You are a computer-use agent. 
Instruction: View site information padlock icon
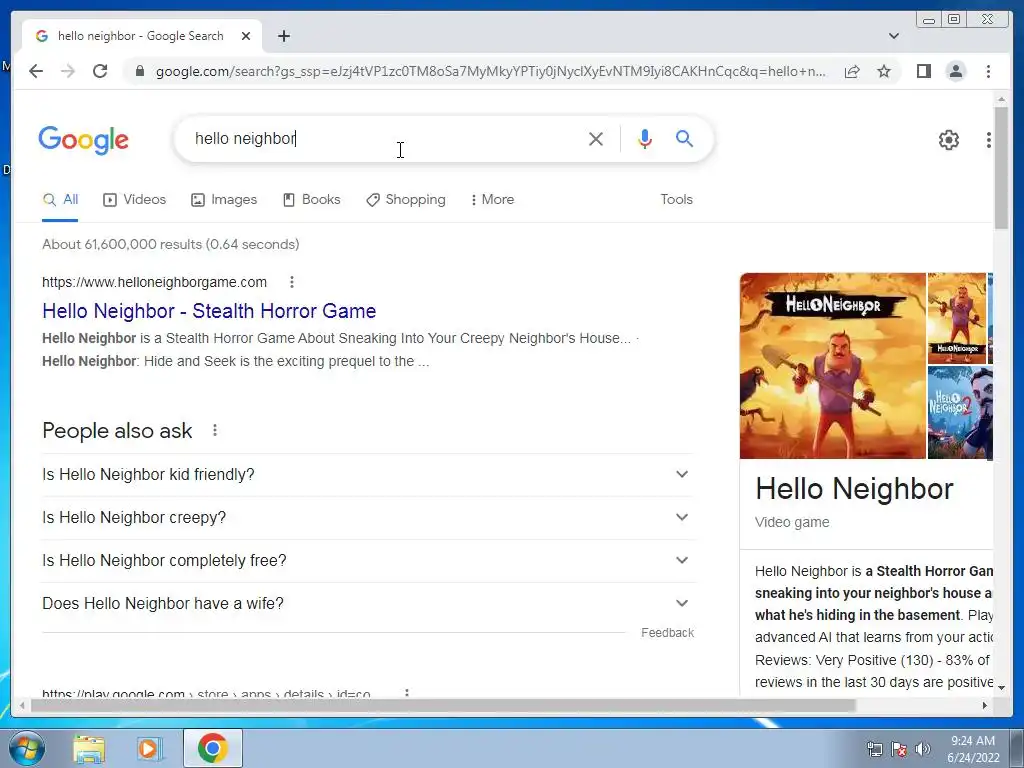point(139,71)
